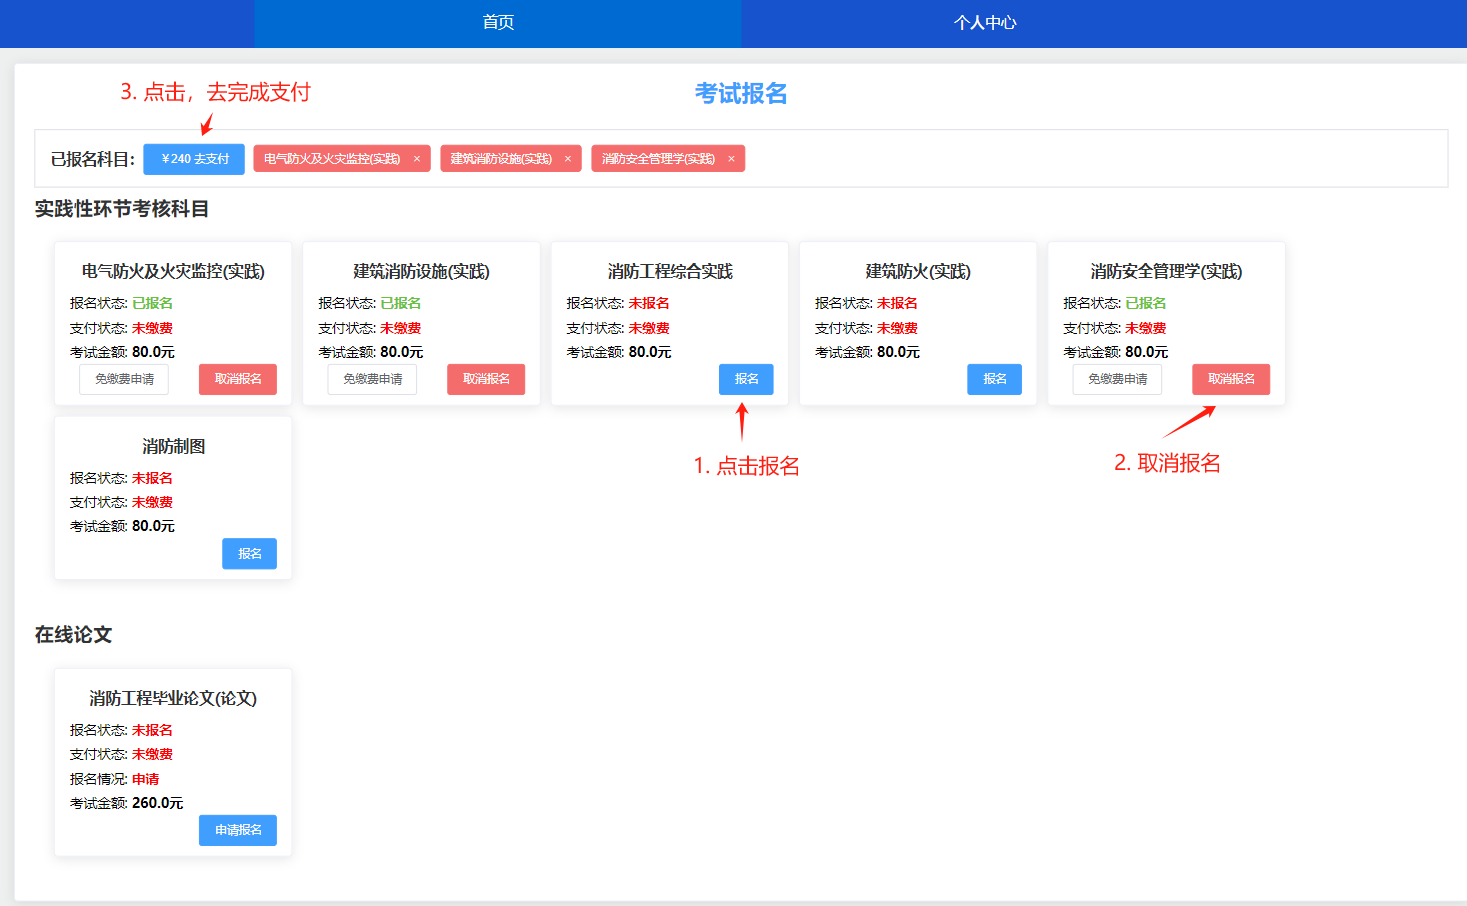1467x906 pixels.
Task: Click 申请报名 for 消防工程毕业论文(论文)
Action: [238, 830]
